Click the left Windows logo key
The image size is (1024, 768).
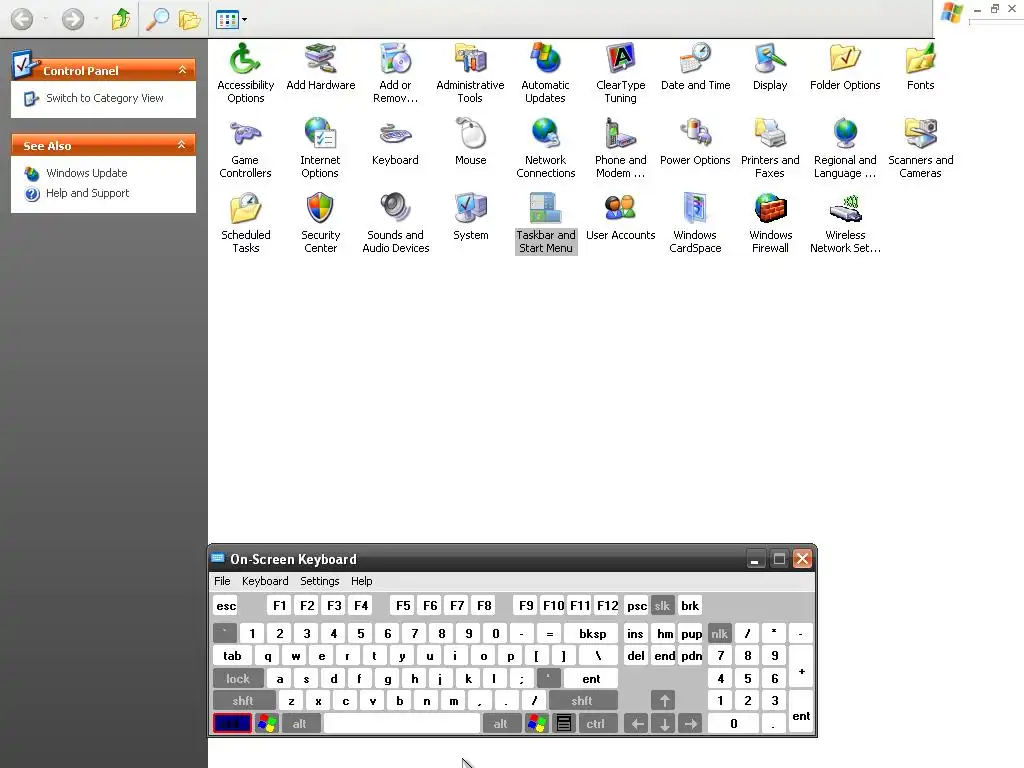point(266,724)
